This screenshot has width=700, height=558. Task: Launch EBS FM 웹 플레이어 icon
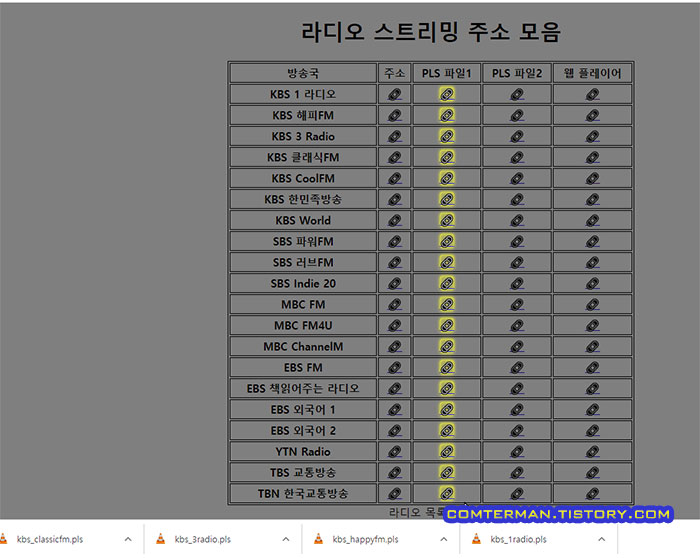[592, 368]
